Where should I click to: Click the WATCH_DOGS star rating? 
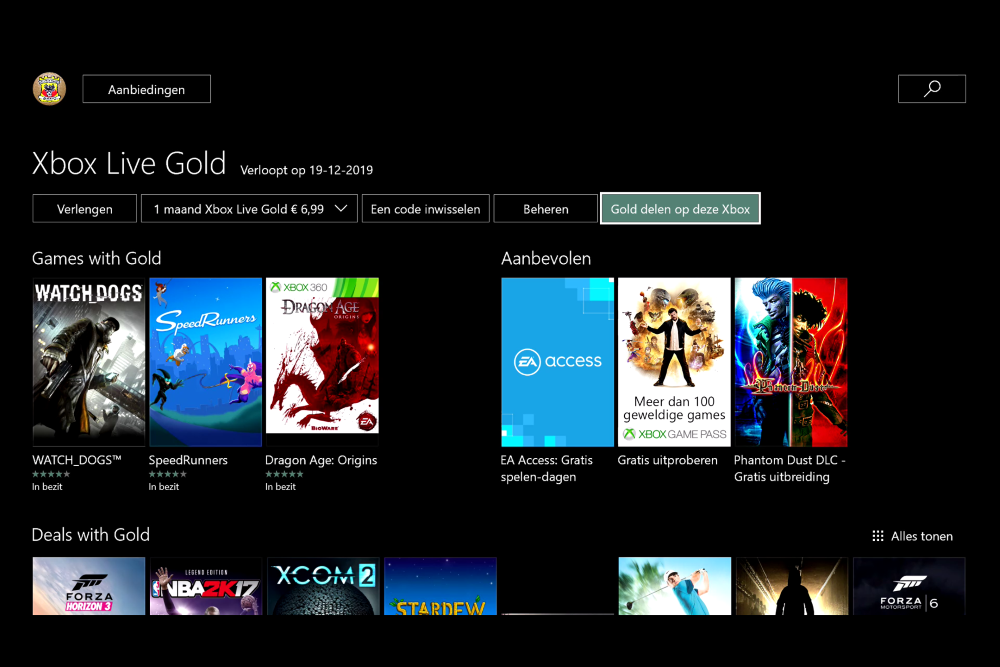click(x=51, y=474)
